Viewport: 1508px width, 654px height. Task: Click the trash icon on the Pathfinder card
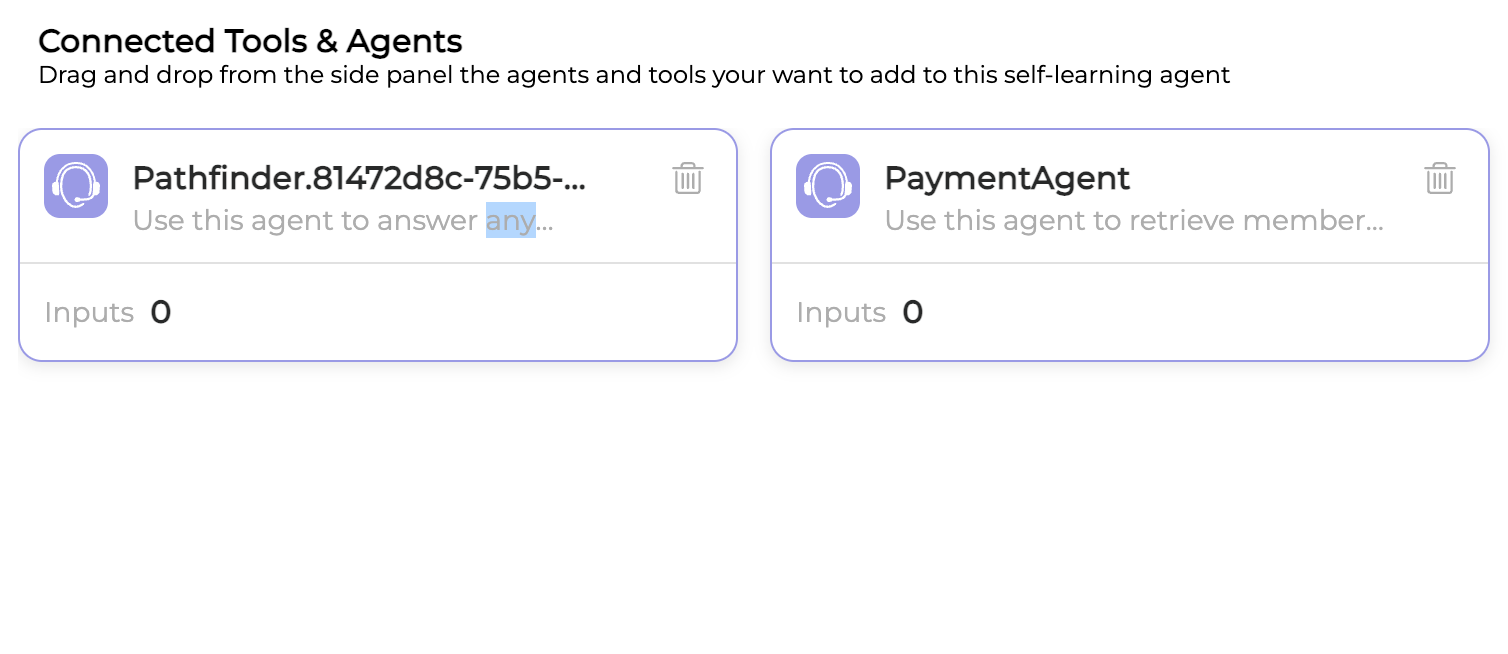[687, 179]
